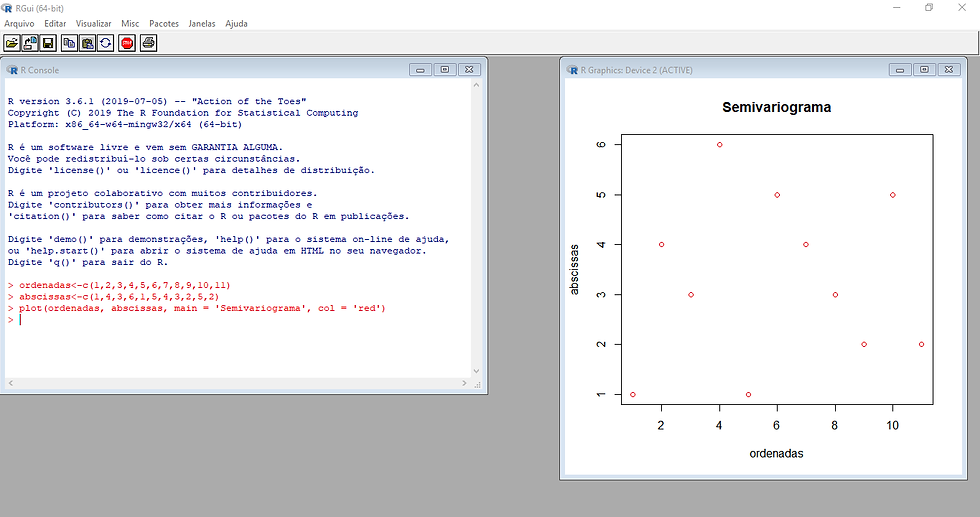Image resolution: width=980 pixels, height=517 pixels.
Task: Open the Janelas menu
Action: pyautogui.click(x=202, y=24)
